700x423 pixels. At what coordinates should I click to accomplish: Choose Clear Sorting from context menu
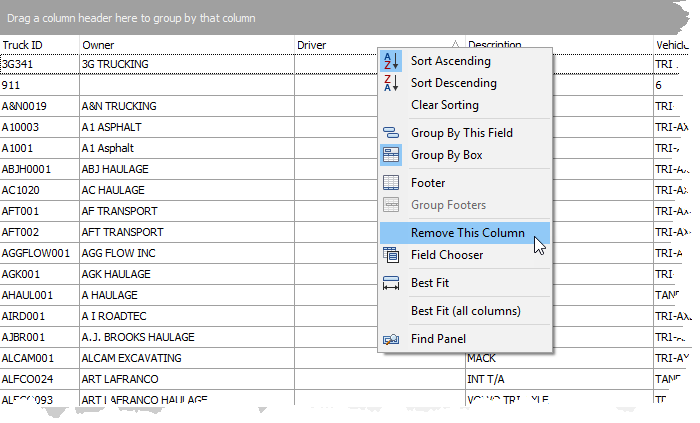pyautogui.click(x=444, y=105)
